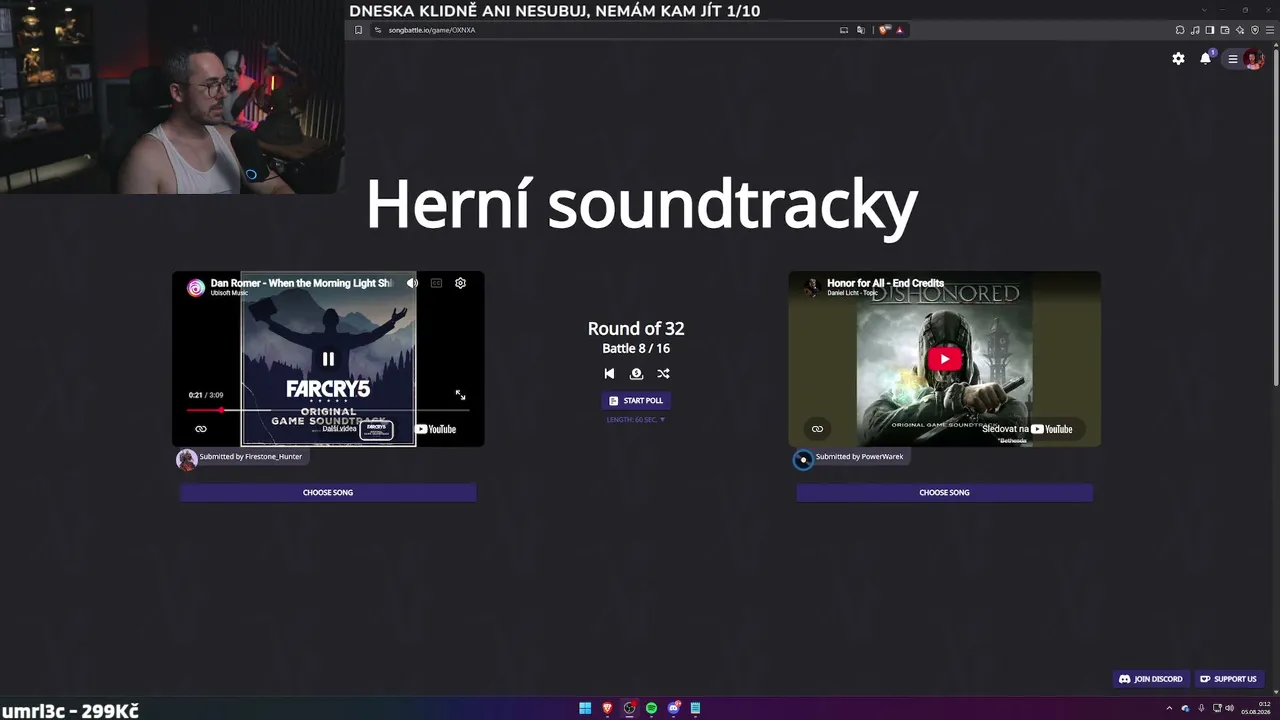Screen dimensions: 1280x720
Task: Go back to the previous battle
Action: (x=609, y=373)
